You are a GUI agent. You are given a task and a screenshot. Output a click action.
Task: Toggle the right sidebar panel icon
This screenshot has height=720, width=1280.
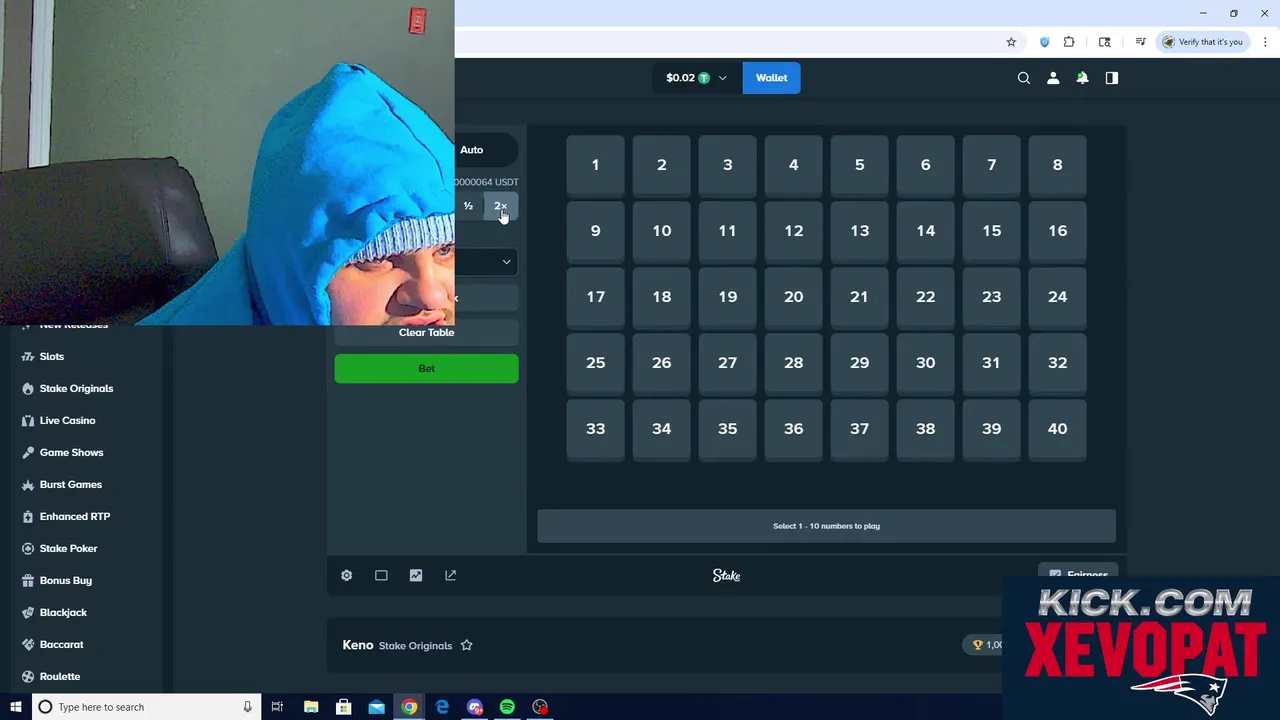1111,78
